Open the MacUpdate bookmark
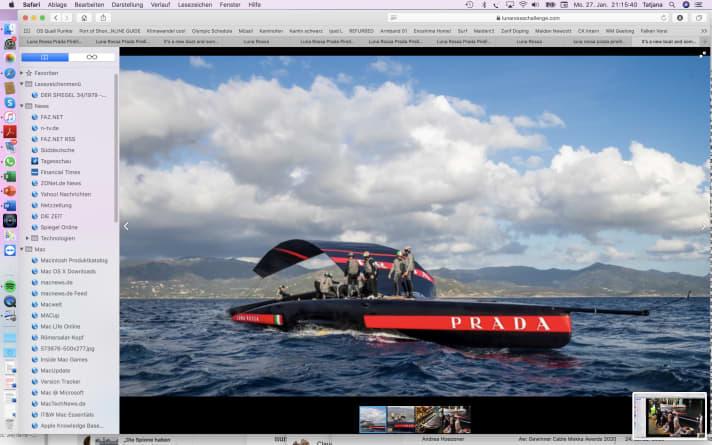Image resolution: width=712 pixels, height=445 pixels. coord(51,371)
